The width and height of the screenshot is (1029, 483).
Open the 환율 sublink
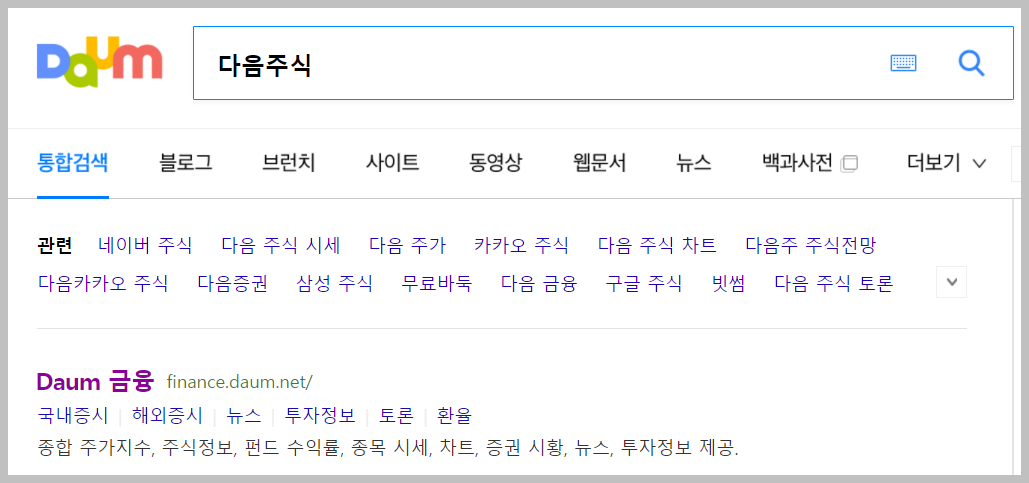pyautogui.click(x=454, y=415)
